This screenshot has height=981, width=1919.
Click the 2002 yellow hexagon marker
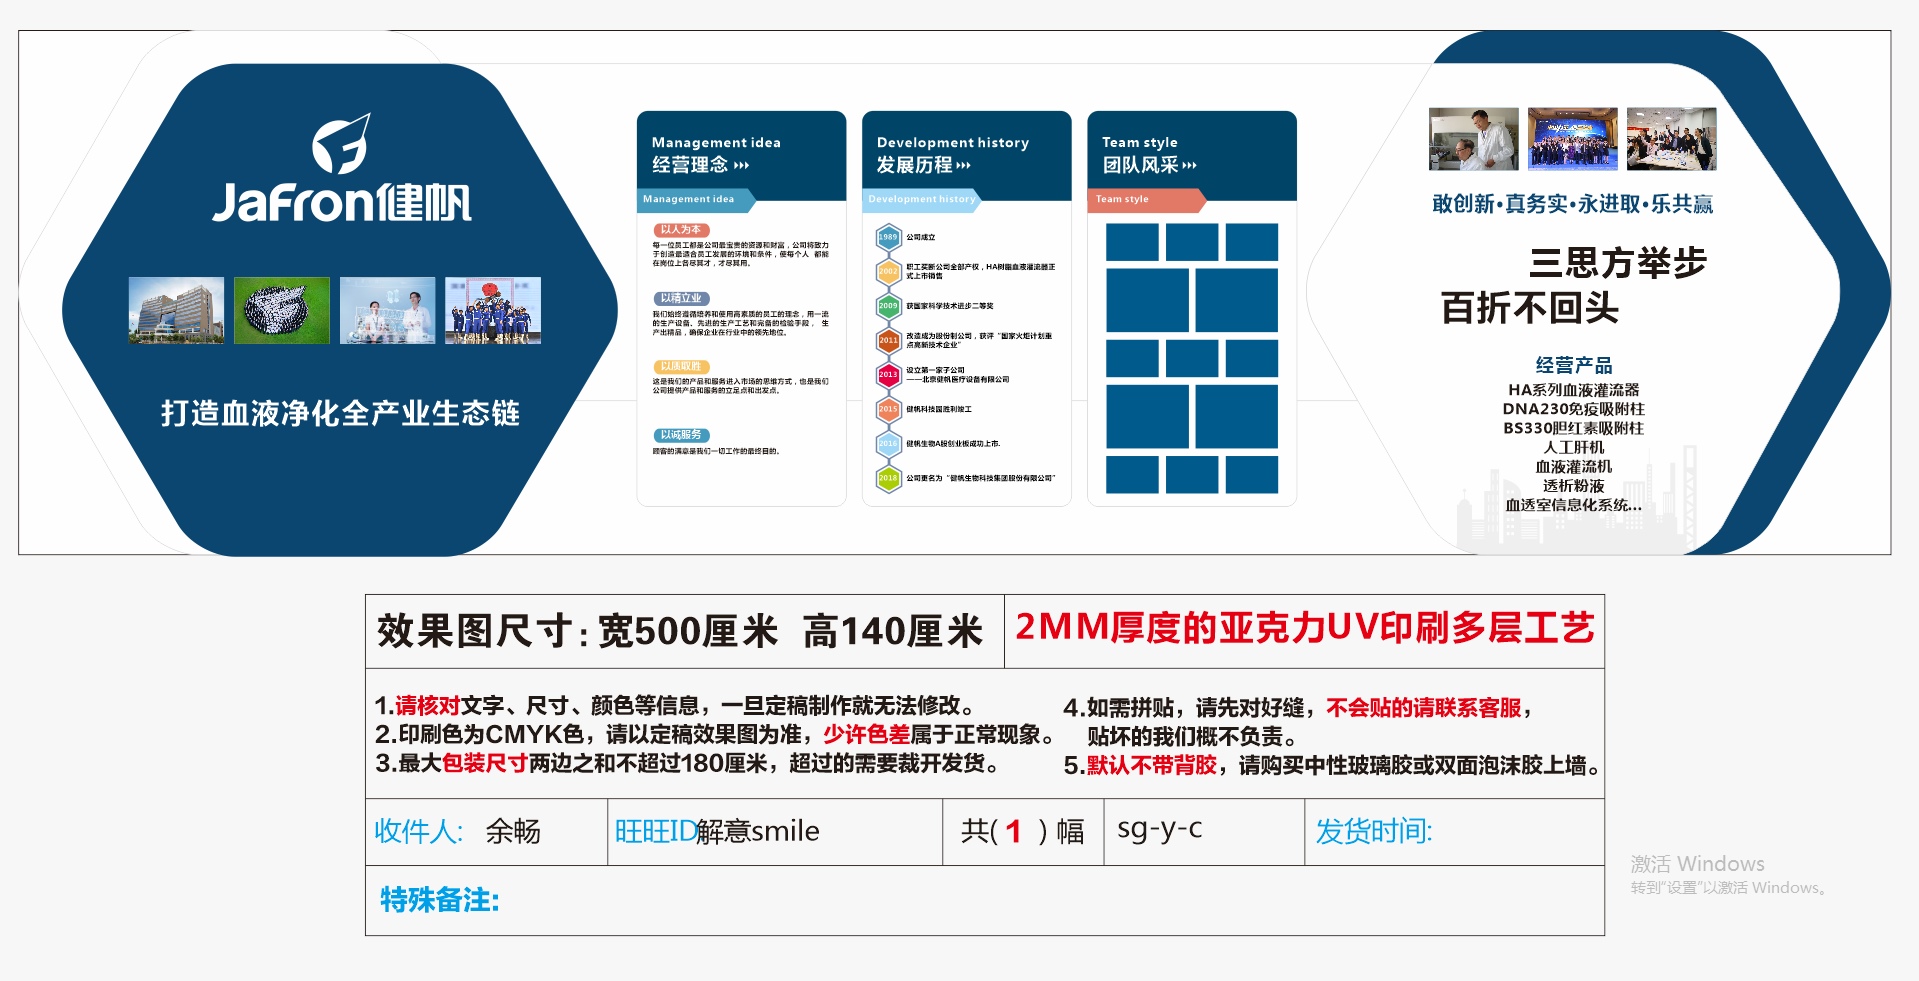pos(888,271)
